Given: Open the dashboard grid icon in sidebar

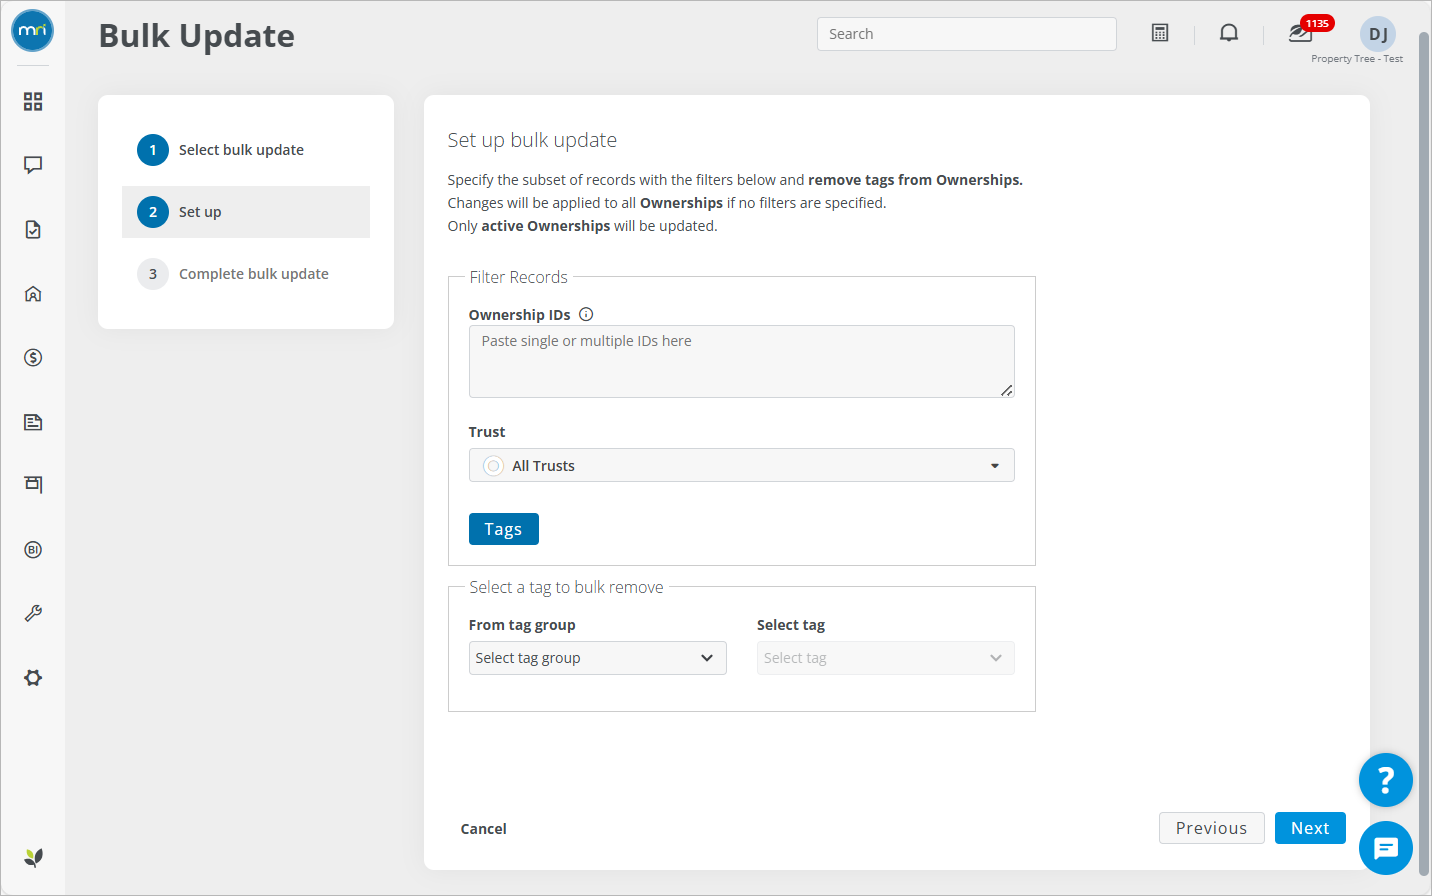Looking at the screenshot, I should (33, 102).
